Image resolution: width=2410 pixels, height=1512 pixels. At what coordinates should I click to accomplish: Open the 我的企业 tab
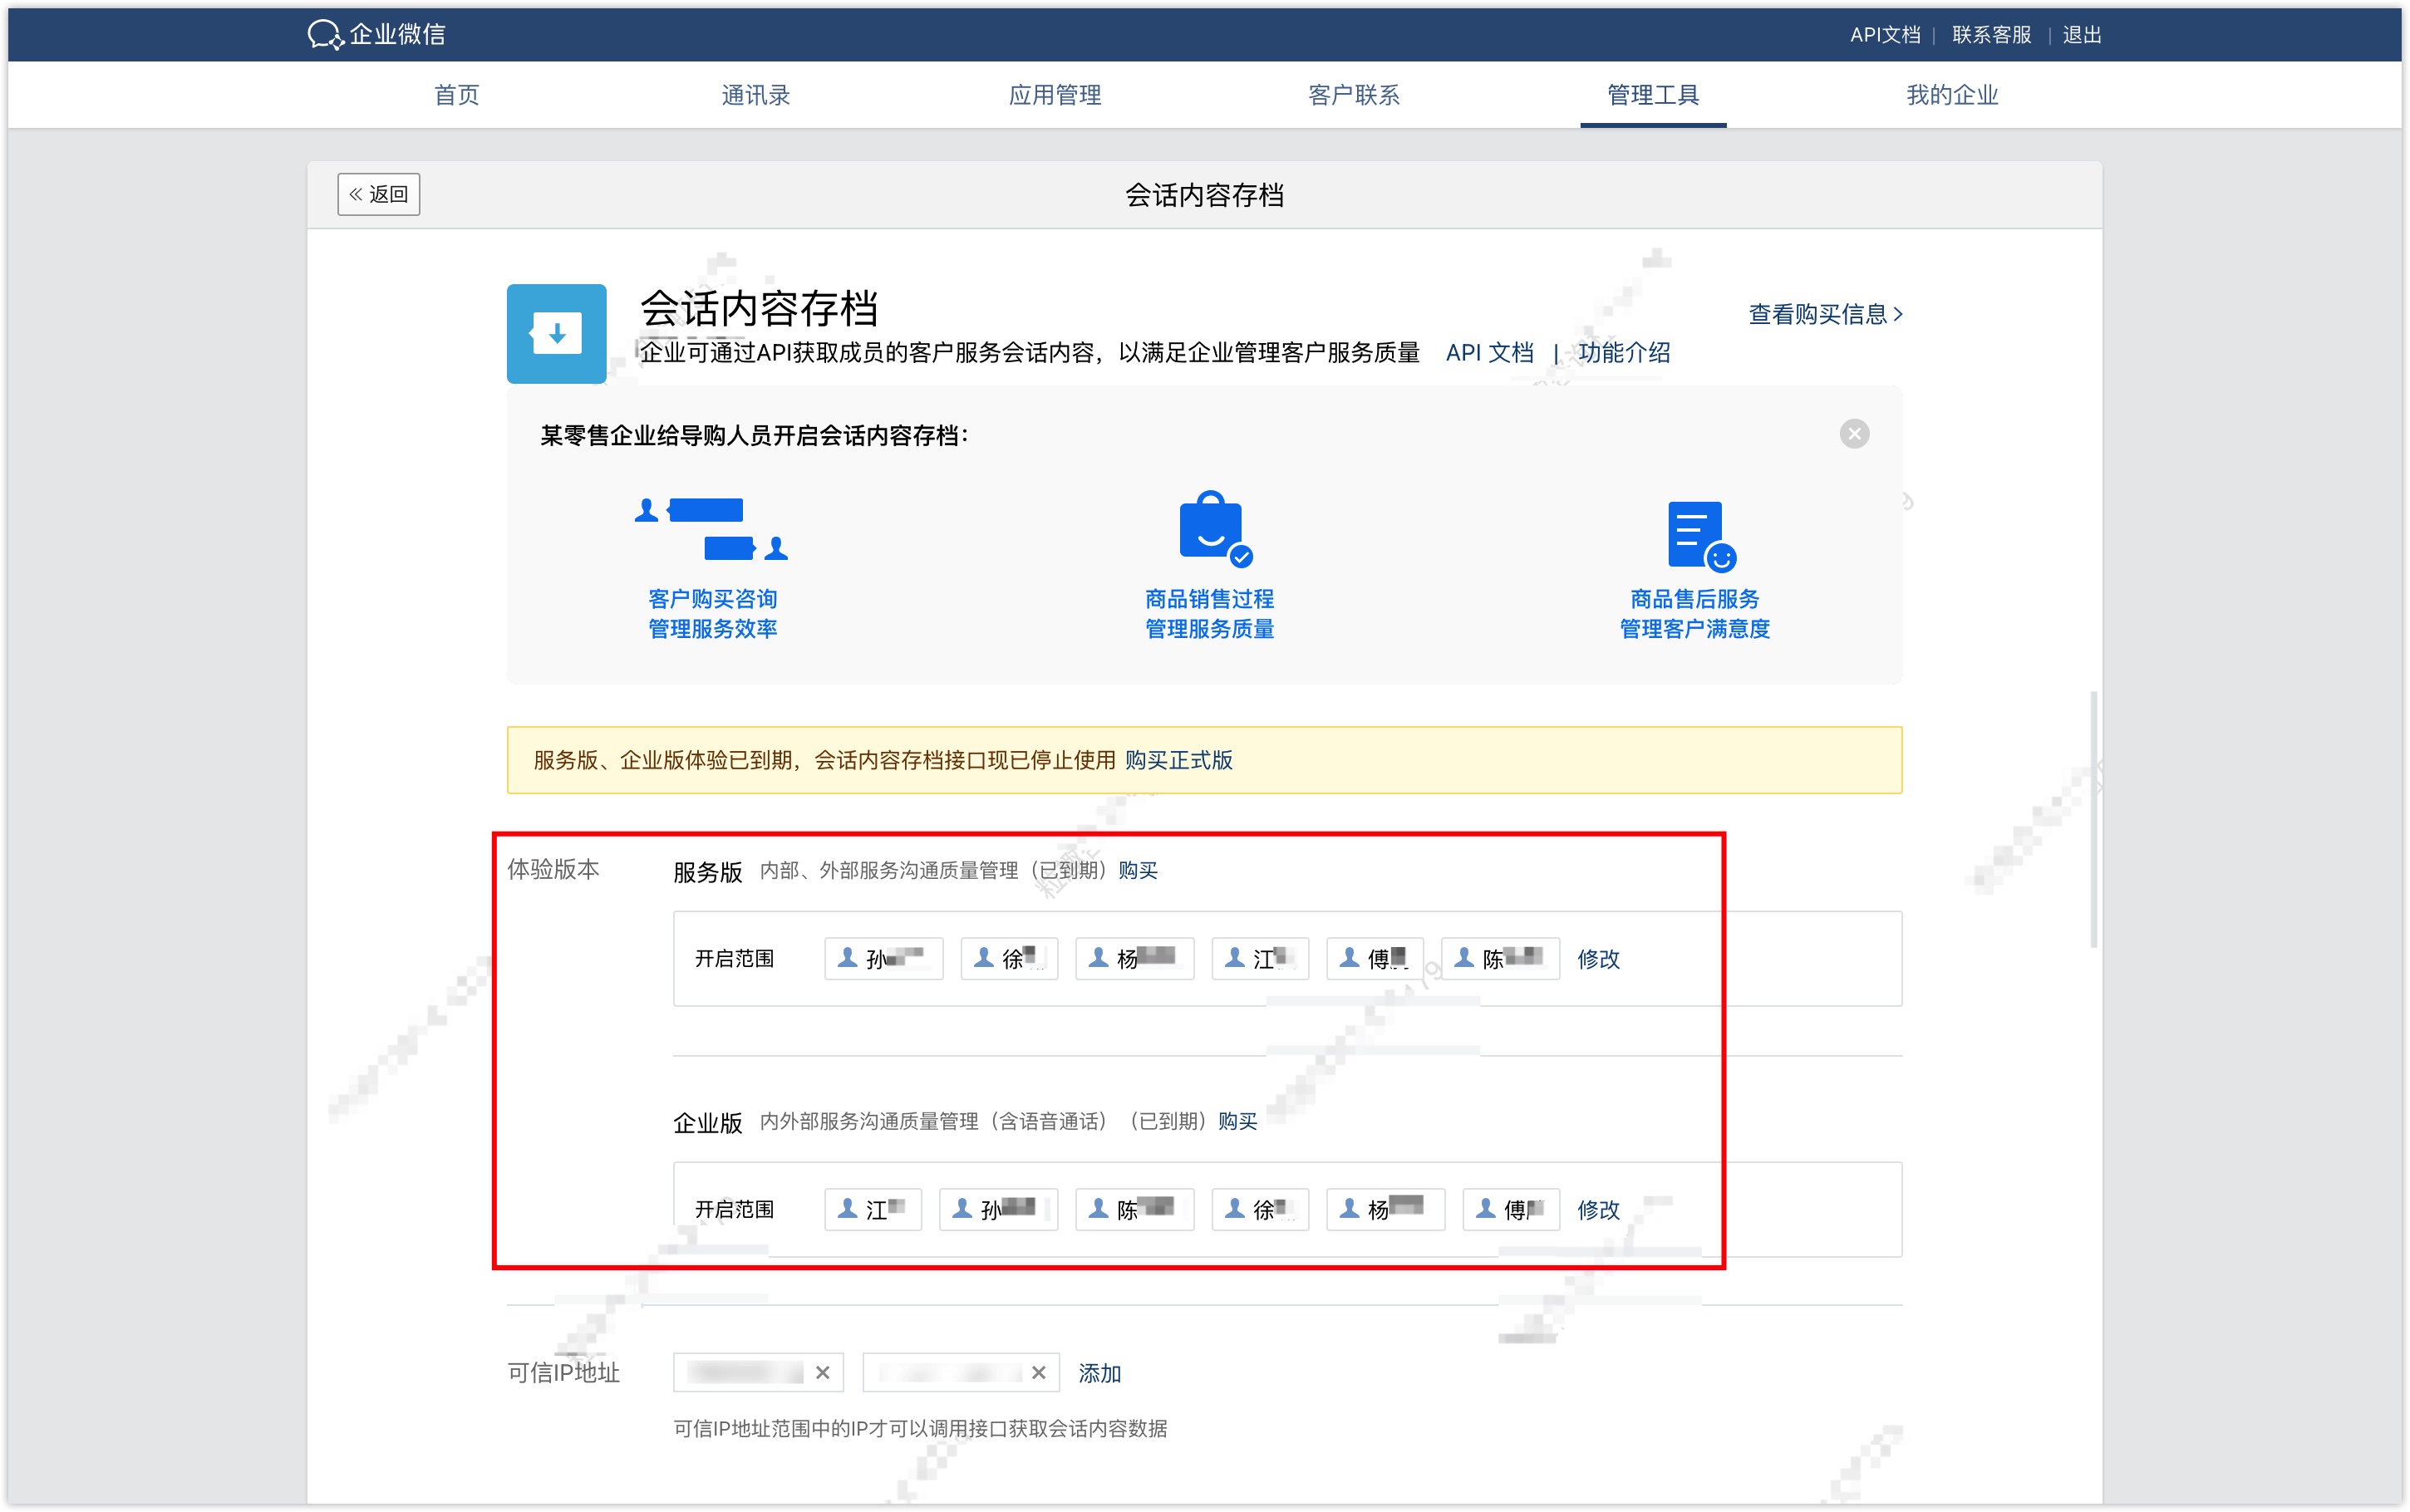1951,95
